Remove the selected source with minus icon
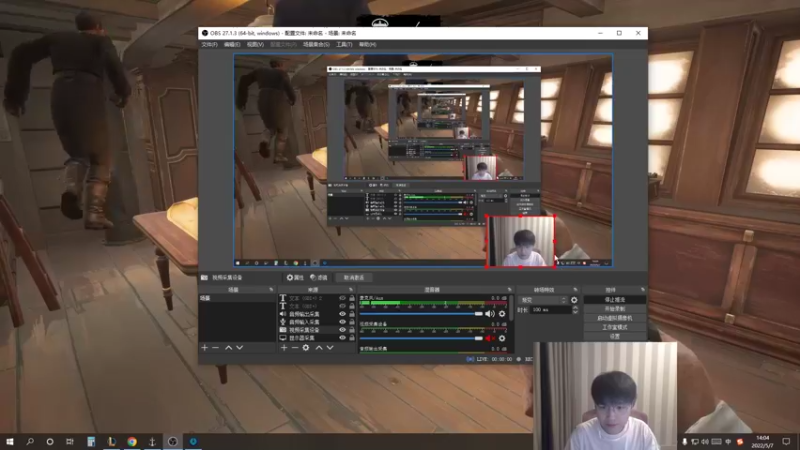This screenshot has height=450, width=800. 295,347
